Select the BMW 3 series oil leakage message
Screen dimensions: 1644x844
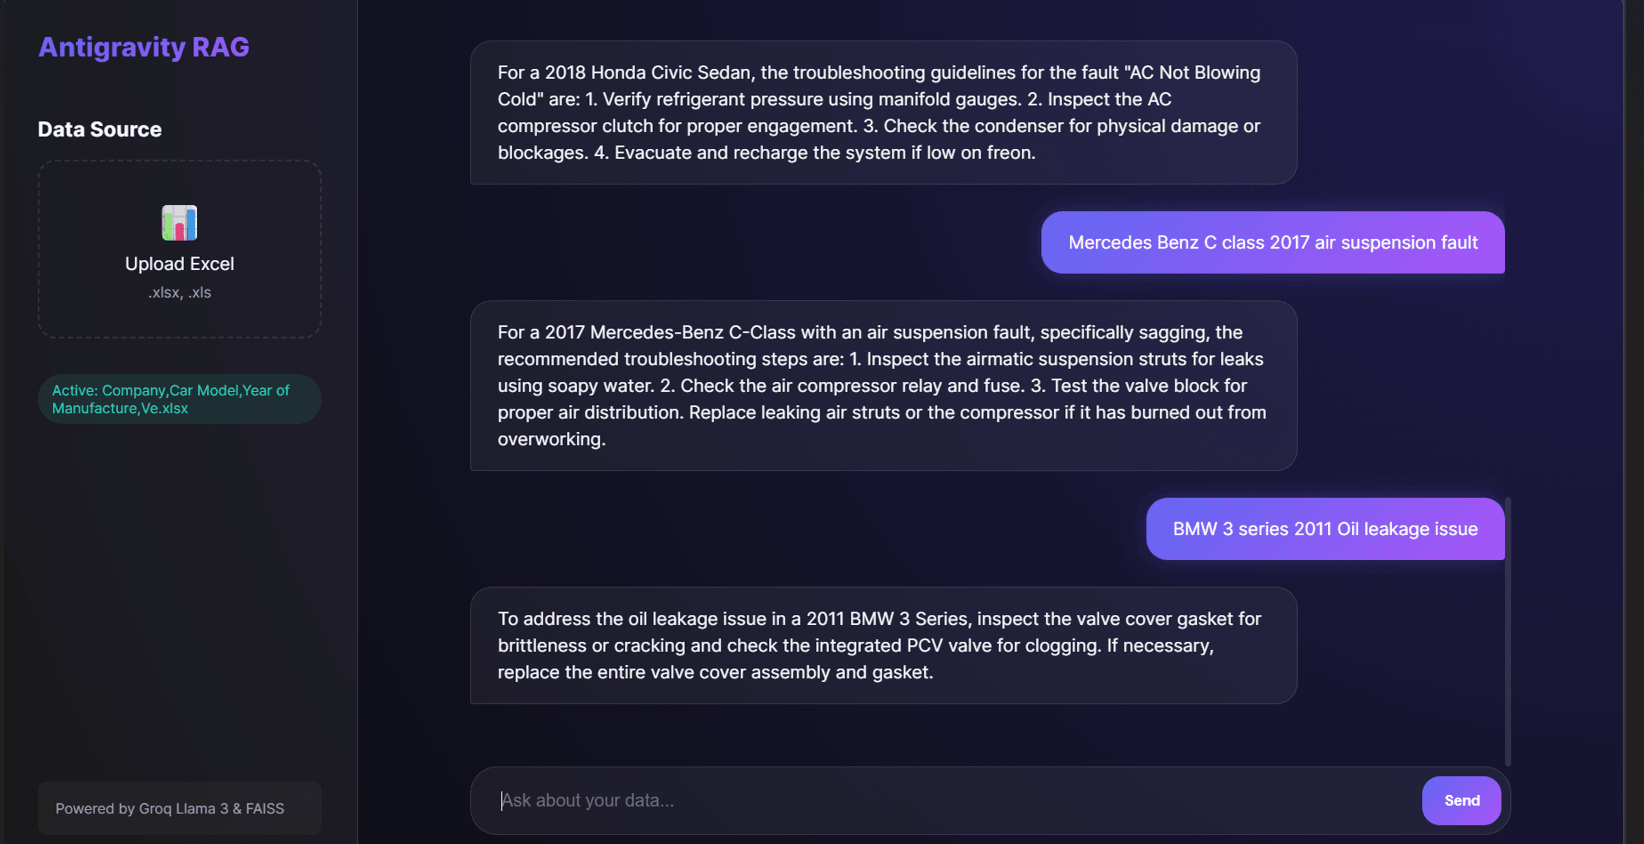1325,529
